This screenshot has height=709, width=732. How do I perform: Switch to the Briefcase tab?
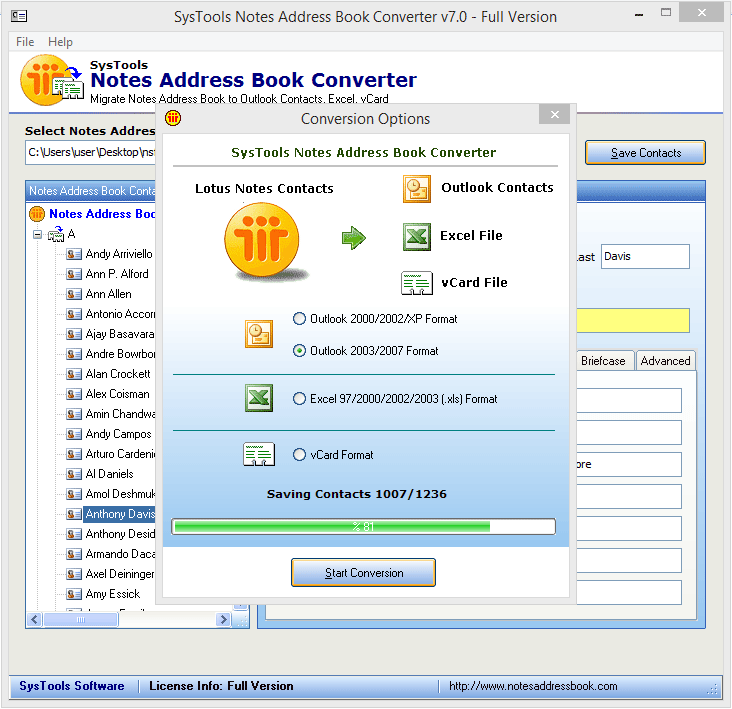click(604, 361)
